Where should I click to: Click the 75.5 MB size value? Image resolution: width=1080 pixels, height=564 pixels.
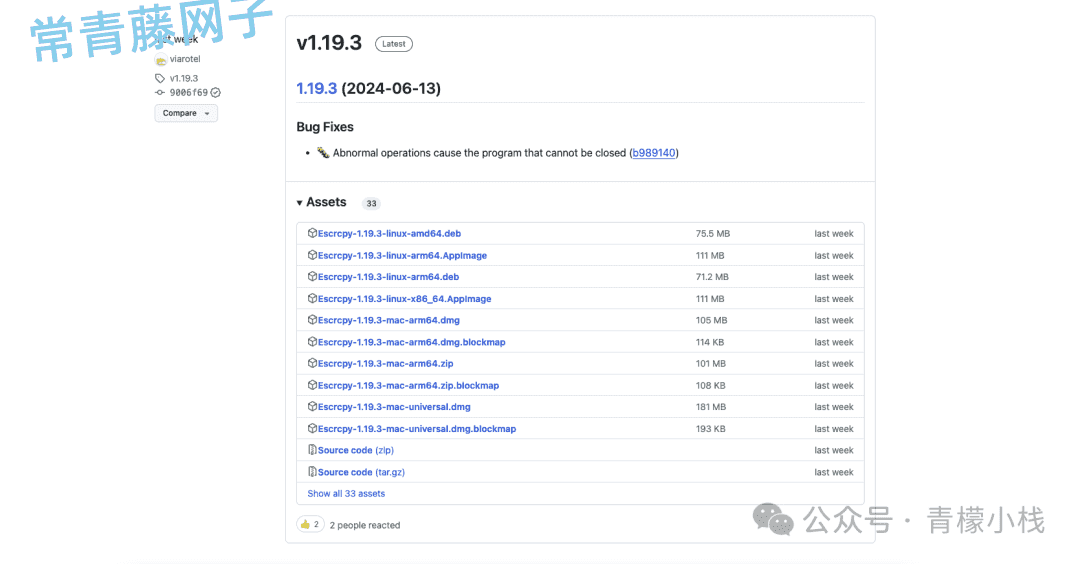click(712, 233)
